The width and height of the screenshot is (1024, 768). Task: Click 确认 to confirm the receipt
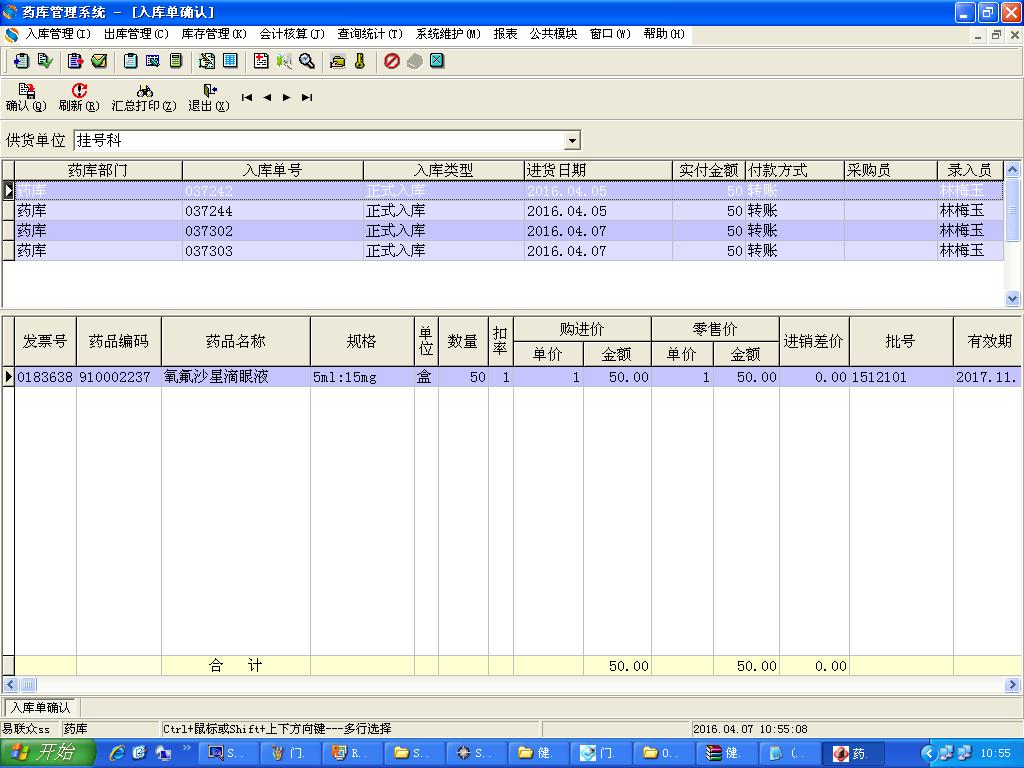pyautogui.click(x=26, y=97)
